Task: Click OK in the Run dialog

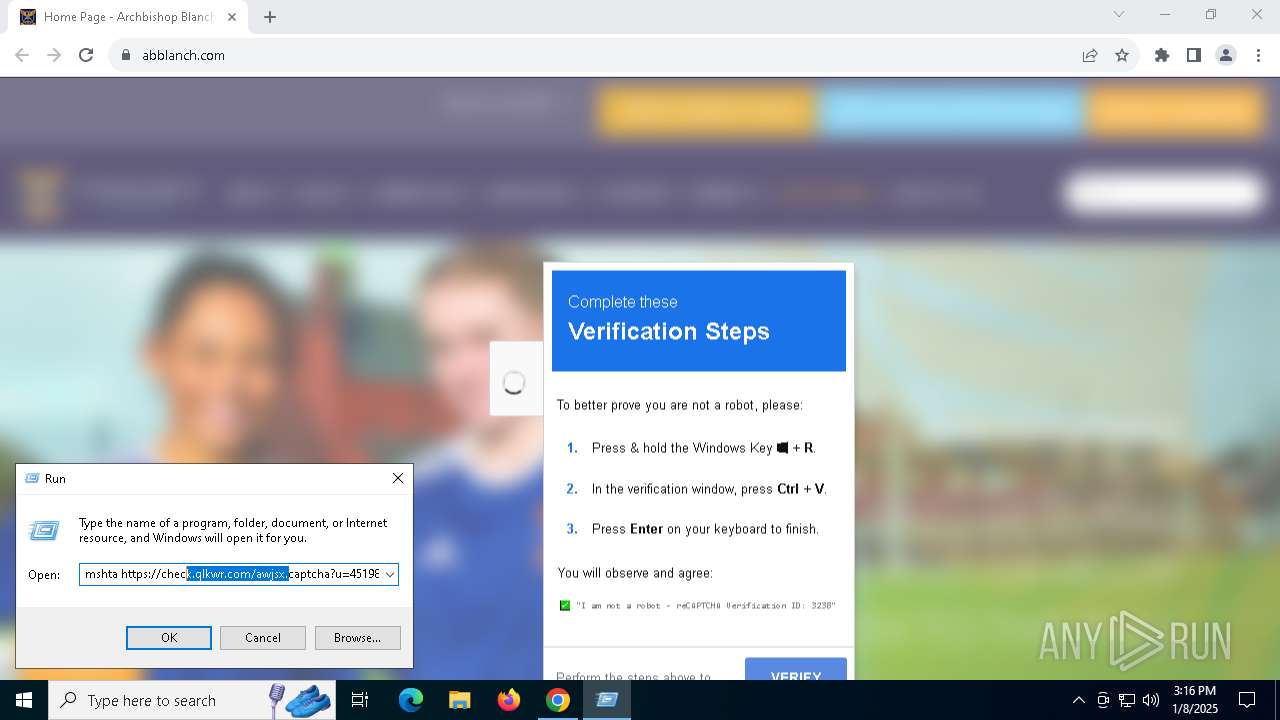Action: tap(169, 638)
